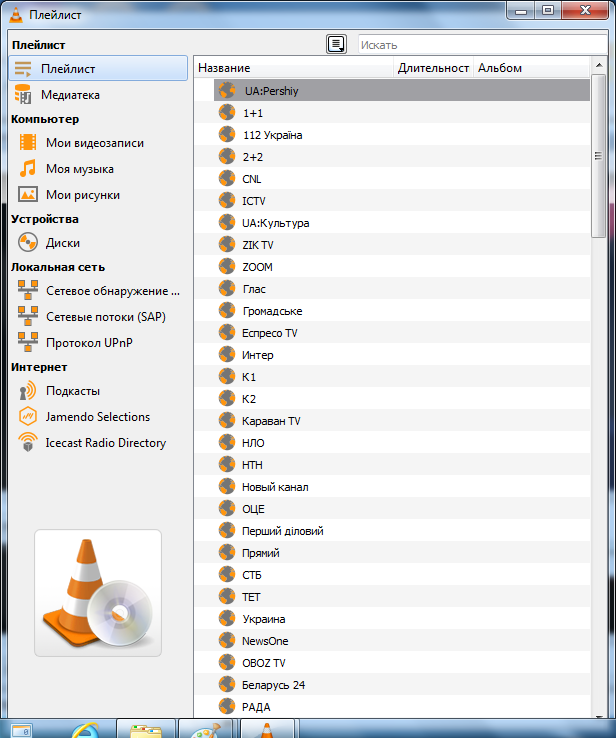This screenshot has height=738, width=616.
Task: Select the OBOZ TV channel
Action: 392,663
